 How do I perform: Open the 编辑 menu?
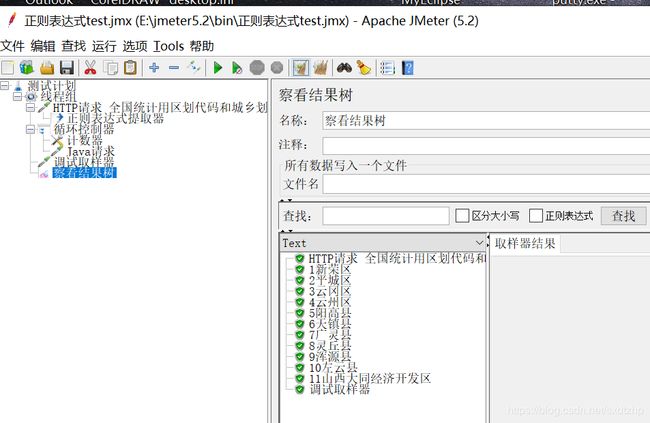[x=43, y=46]
